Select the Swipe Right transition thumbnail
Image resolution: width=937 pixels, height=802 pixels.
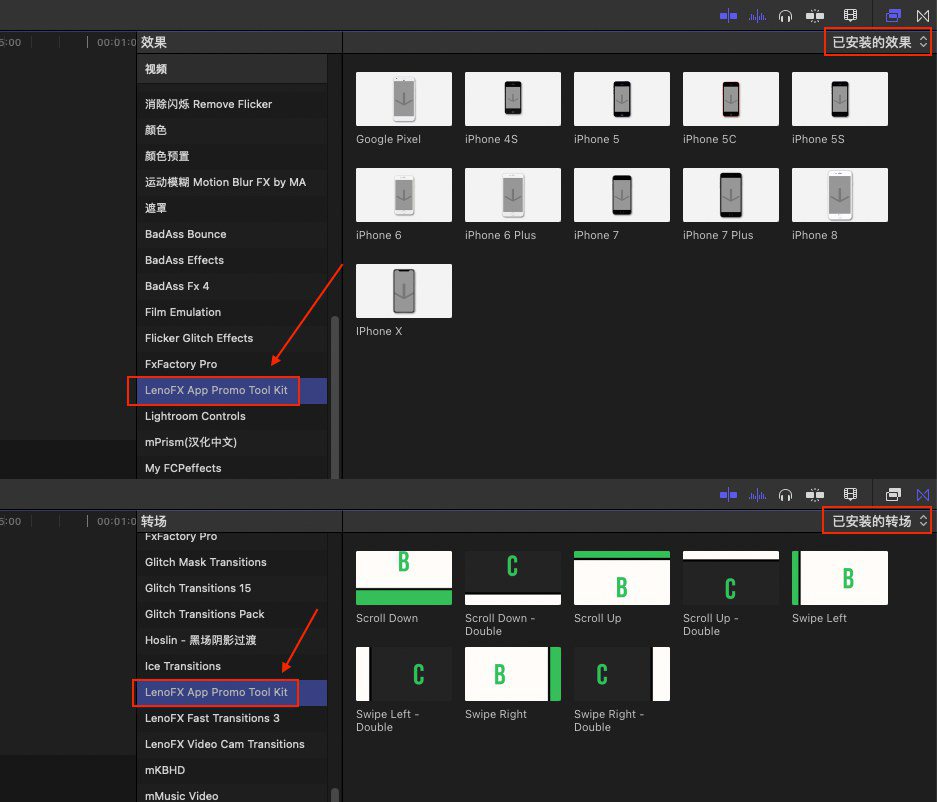(513, 674)
